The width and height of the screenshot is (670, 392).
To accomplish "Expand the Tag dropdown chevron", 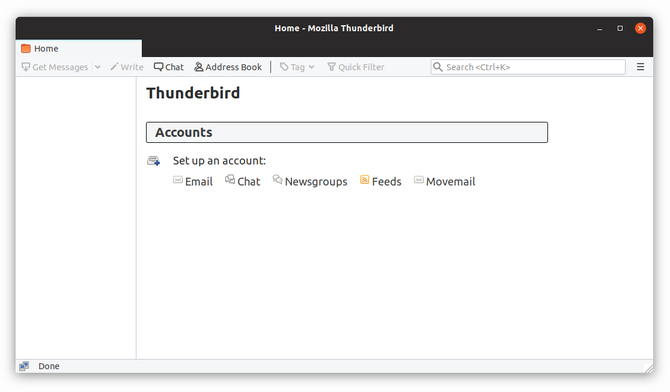I will 311,67.
